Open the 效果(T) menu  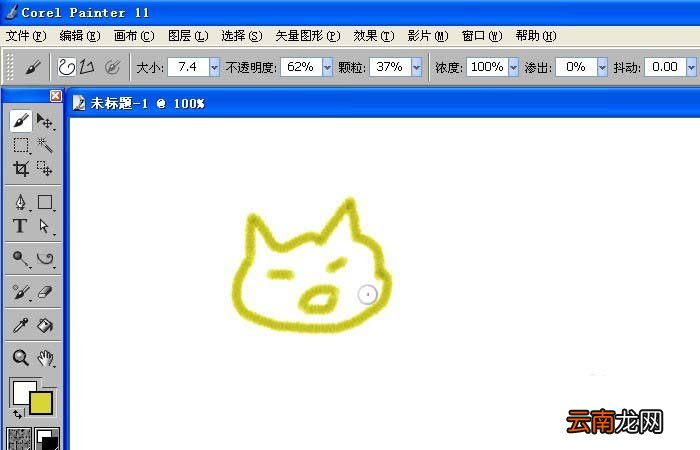[374, 36]
